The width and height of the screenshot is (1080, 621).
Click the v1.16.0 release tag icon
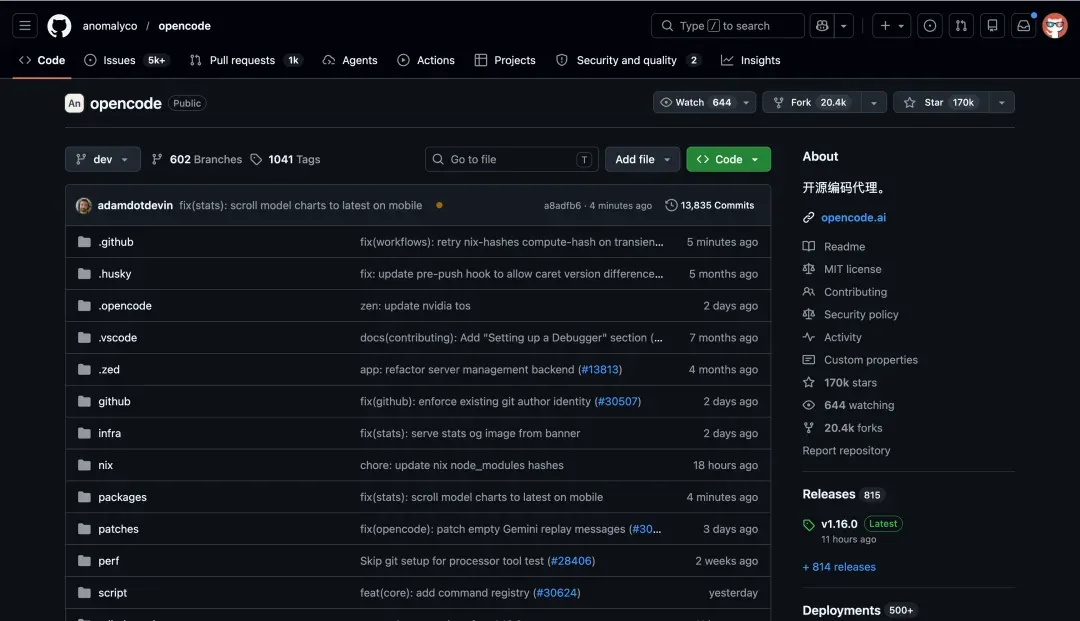click(x=809, y=525)
